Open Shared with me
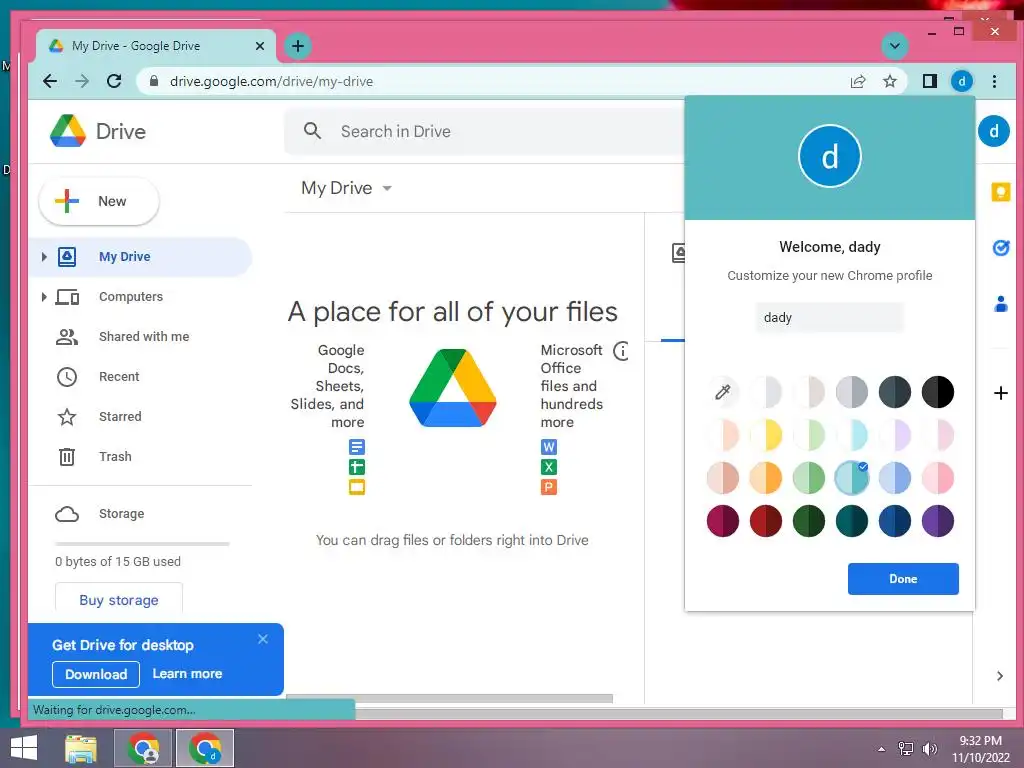1024x768 pixels. click(x=144, y=336)
